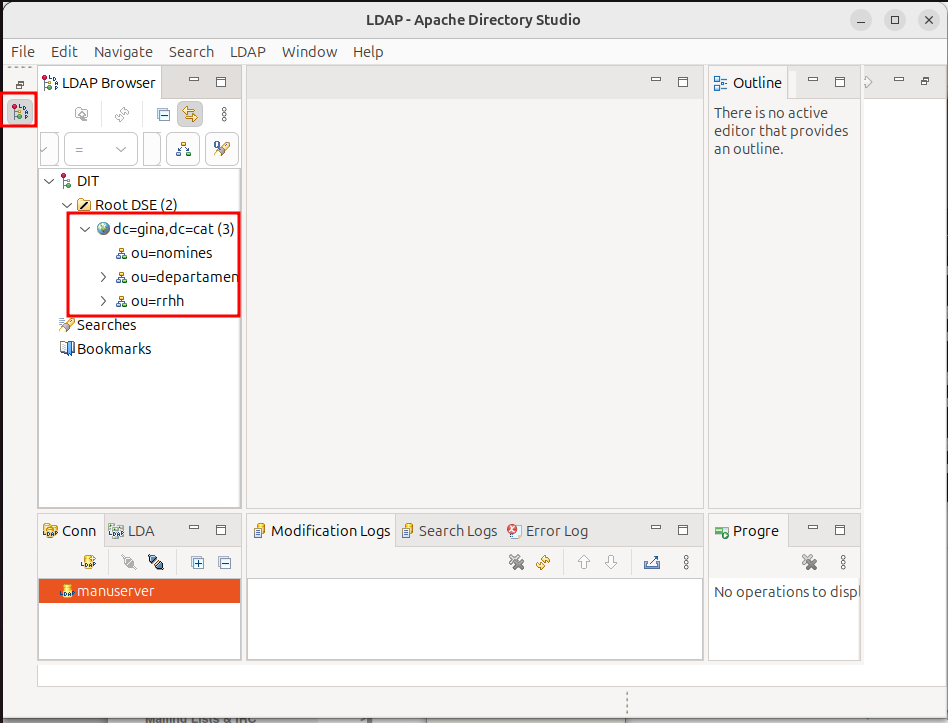
Task: Toggle Link with Editor in LDAP Browser
Action: point(189,115)
